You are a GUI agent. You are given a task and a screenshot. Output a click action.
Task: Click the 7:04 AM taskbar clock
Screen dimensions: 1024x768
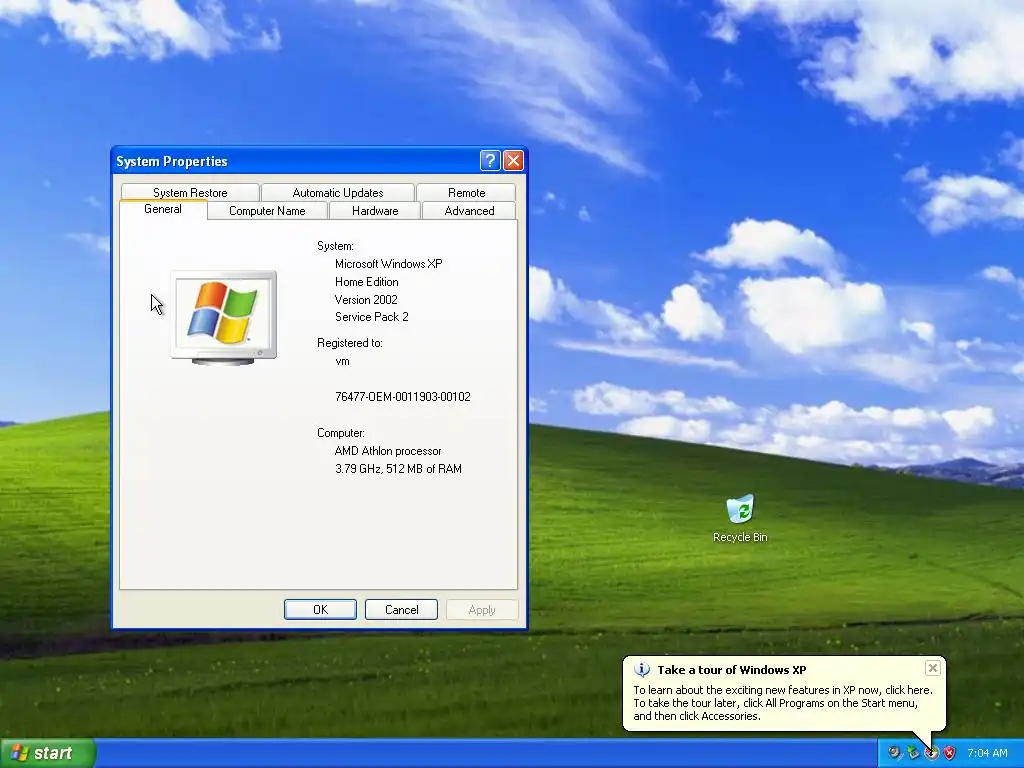pyautogui.click(x=987, y=753)
